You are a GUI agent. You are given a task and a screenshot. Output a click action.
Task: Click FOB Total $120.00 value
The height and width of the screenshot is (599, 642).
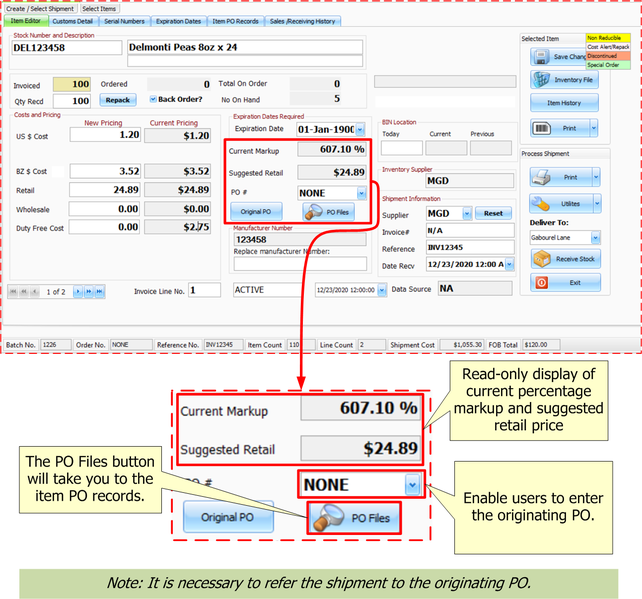click(541, 345)
